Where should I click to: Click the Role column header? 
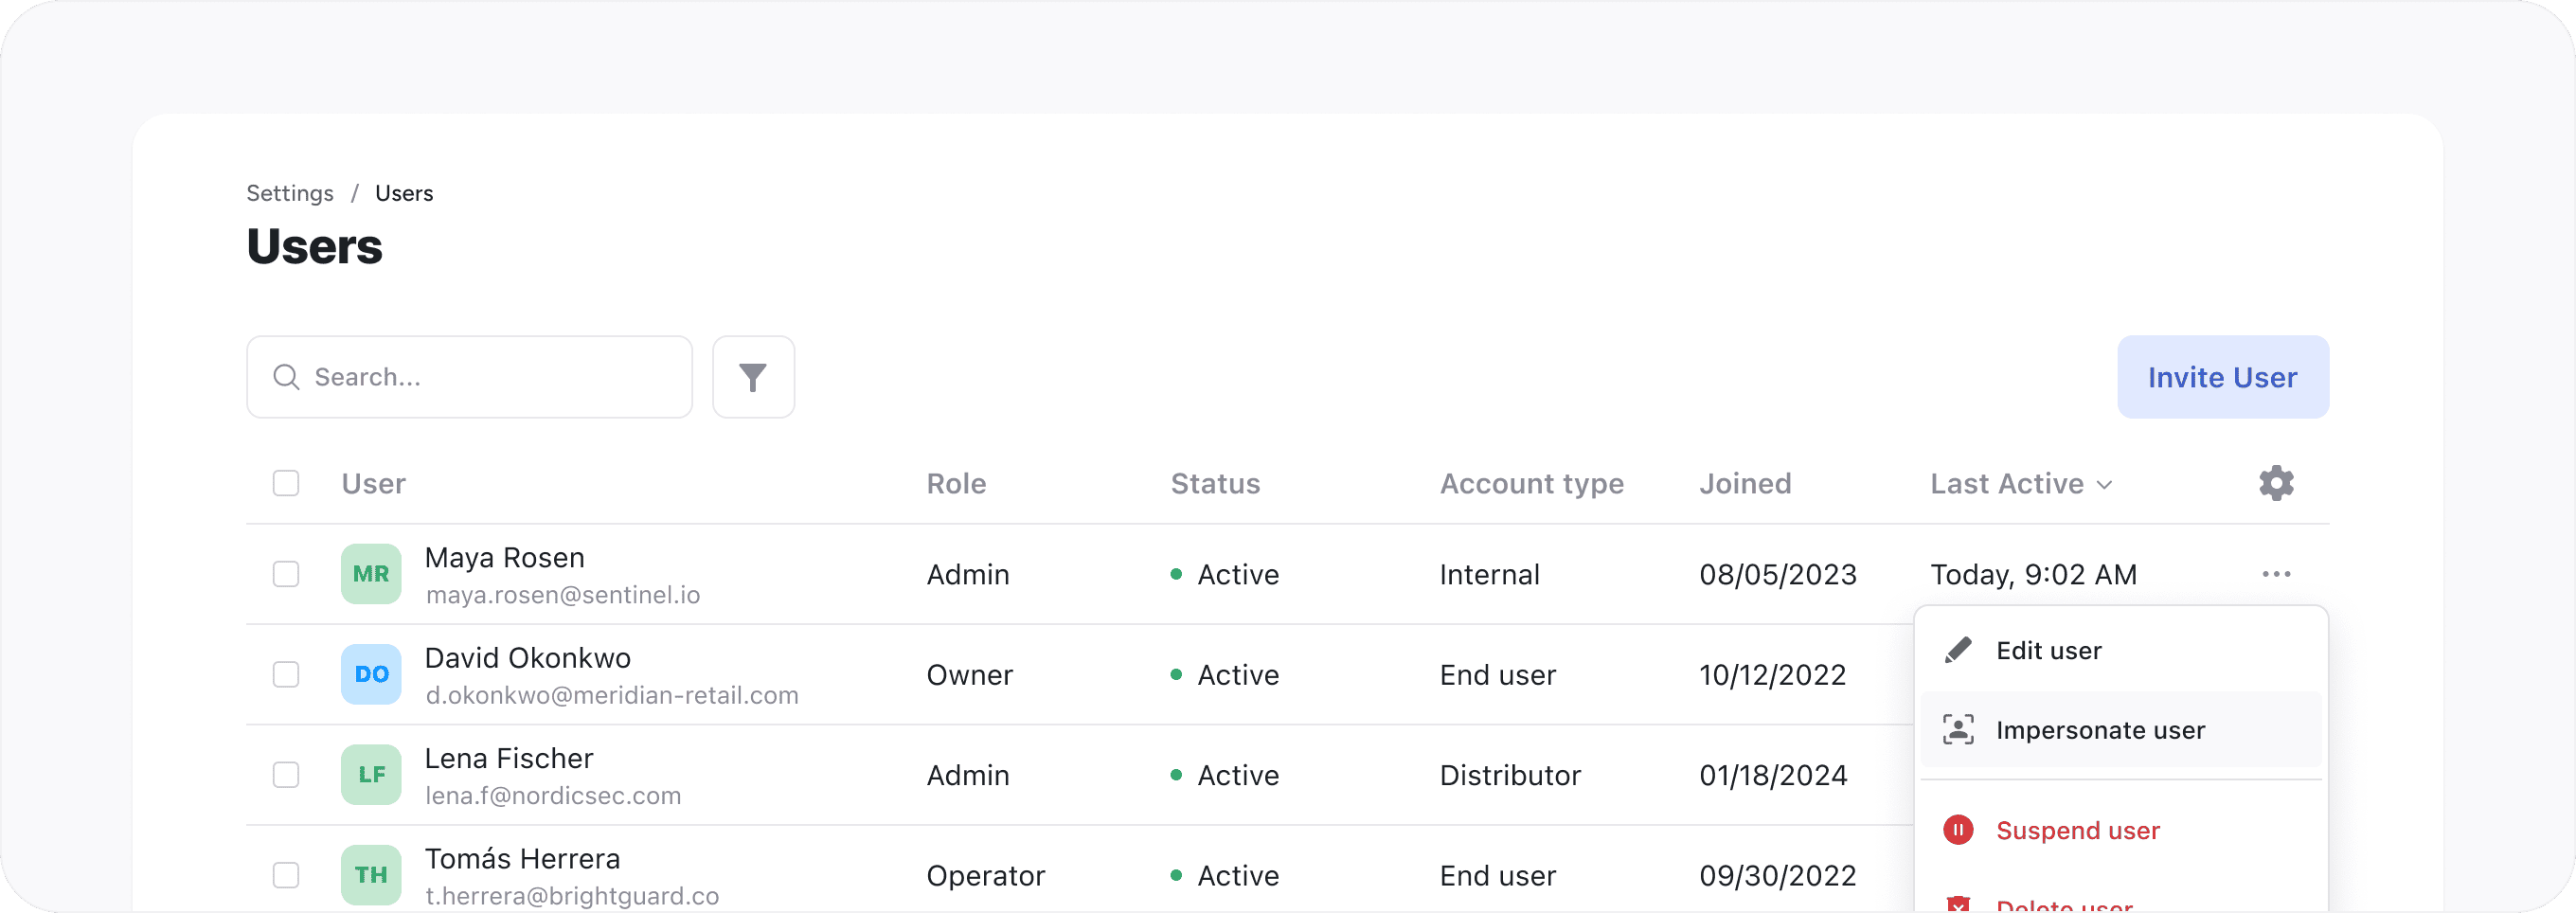pos(956,484)
